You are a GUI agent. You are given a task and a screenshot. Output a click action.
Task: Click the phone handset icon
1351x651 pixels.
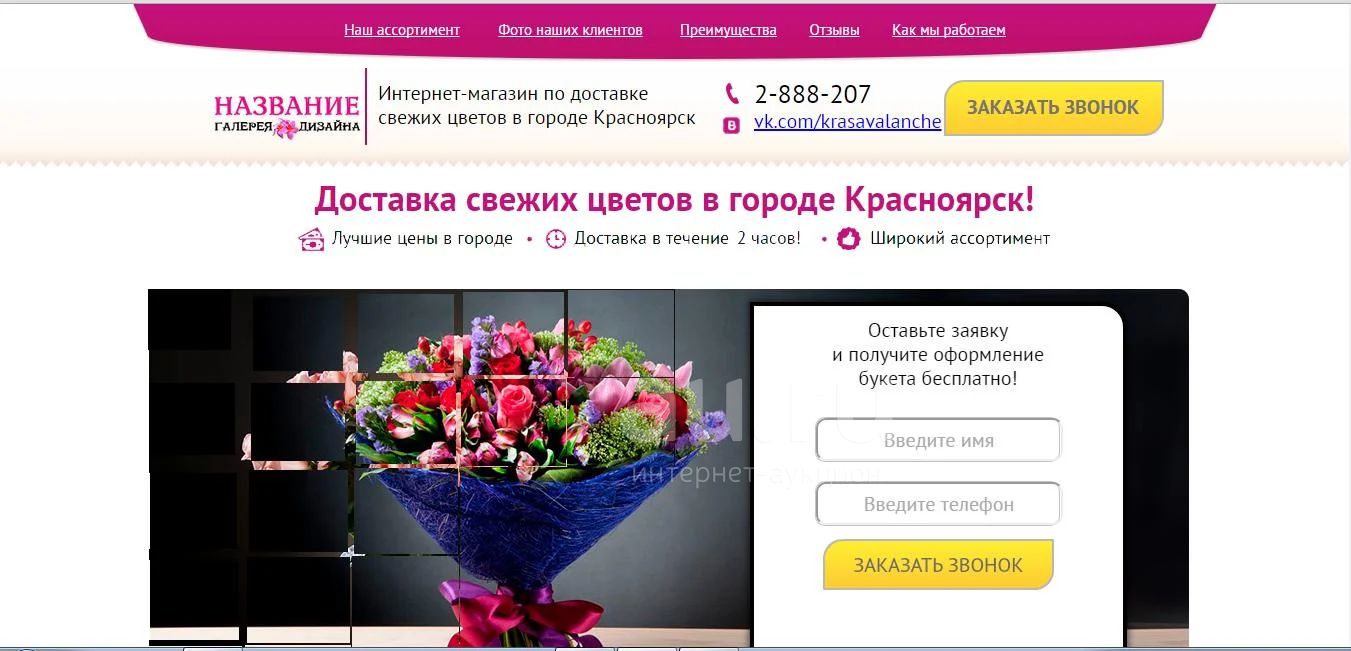point(732,93)
